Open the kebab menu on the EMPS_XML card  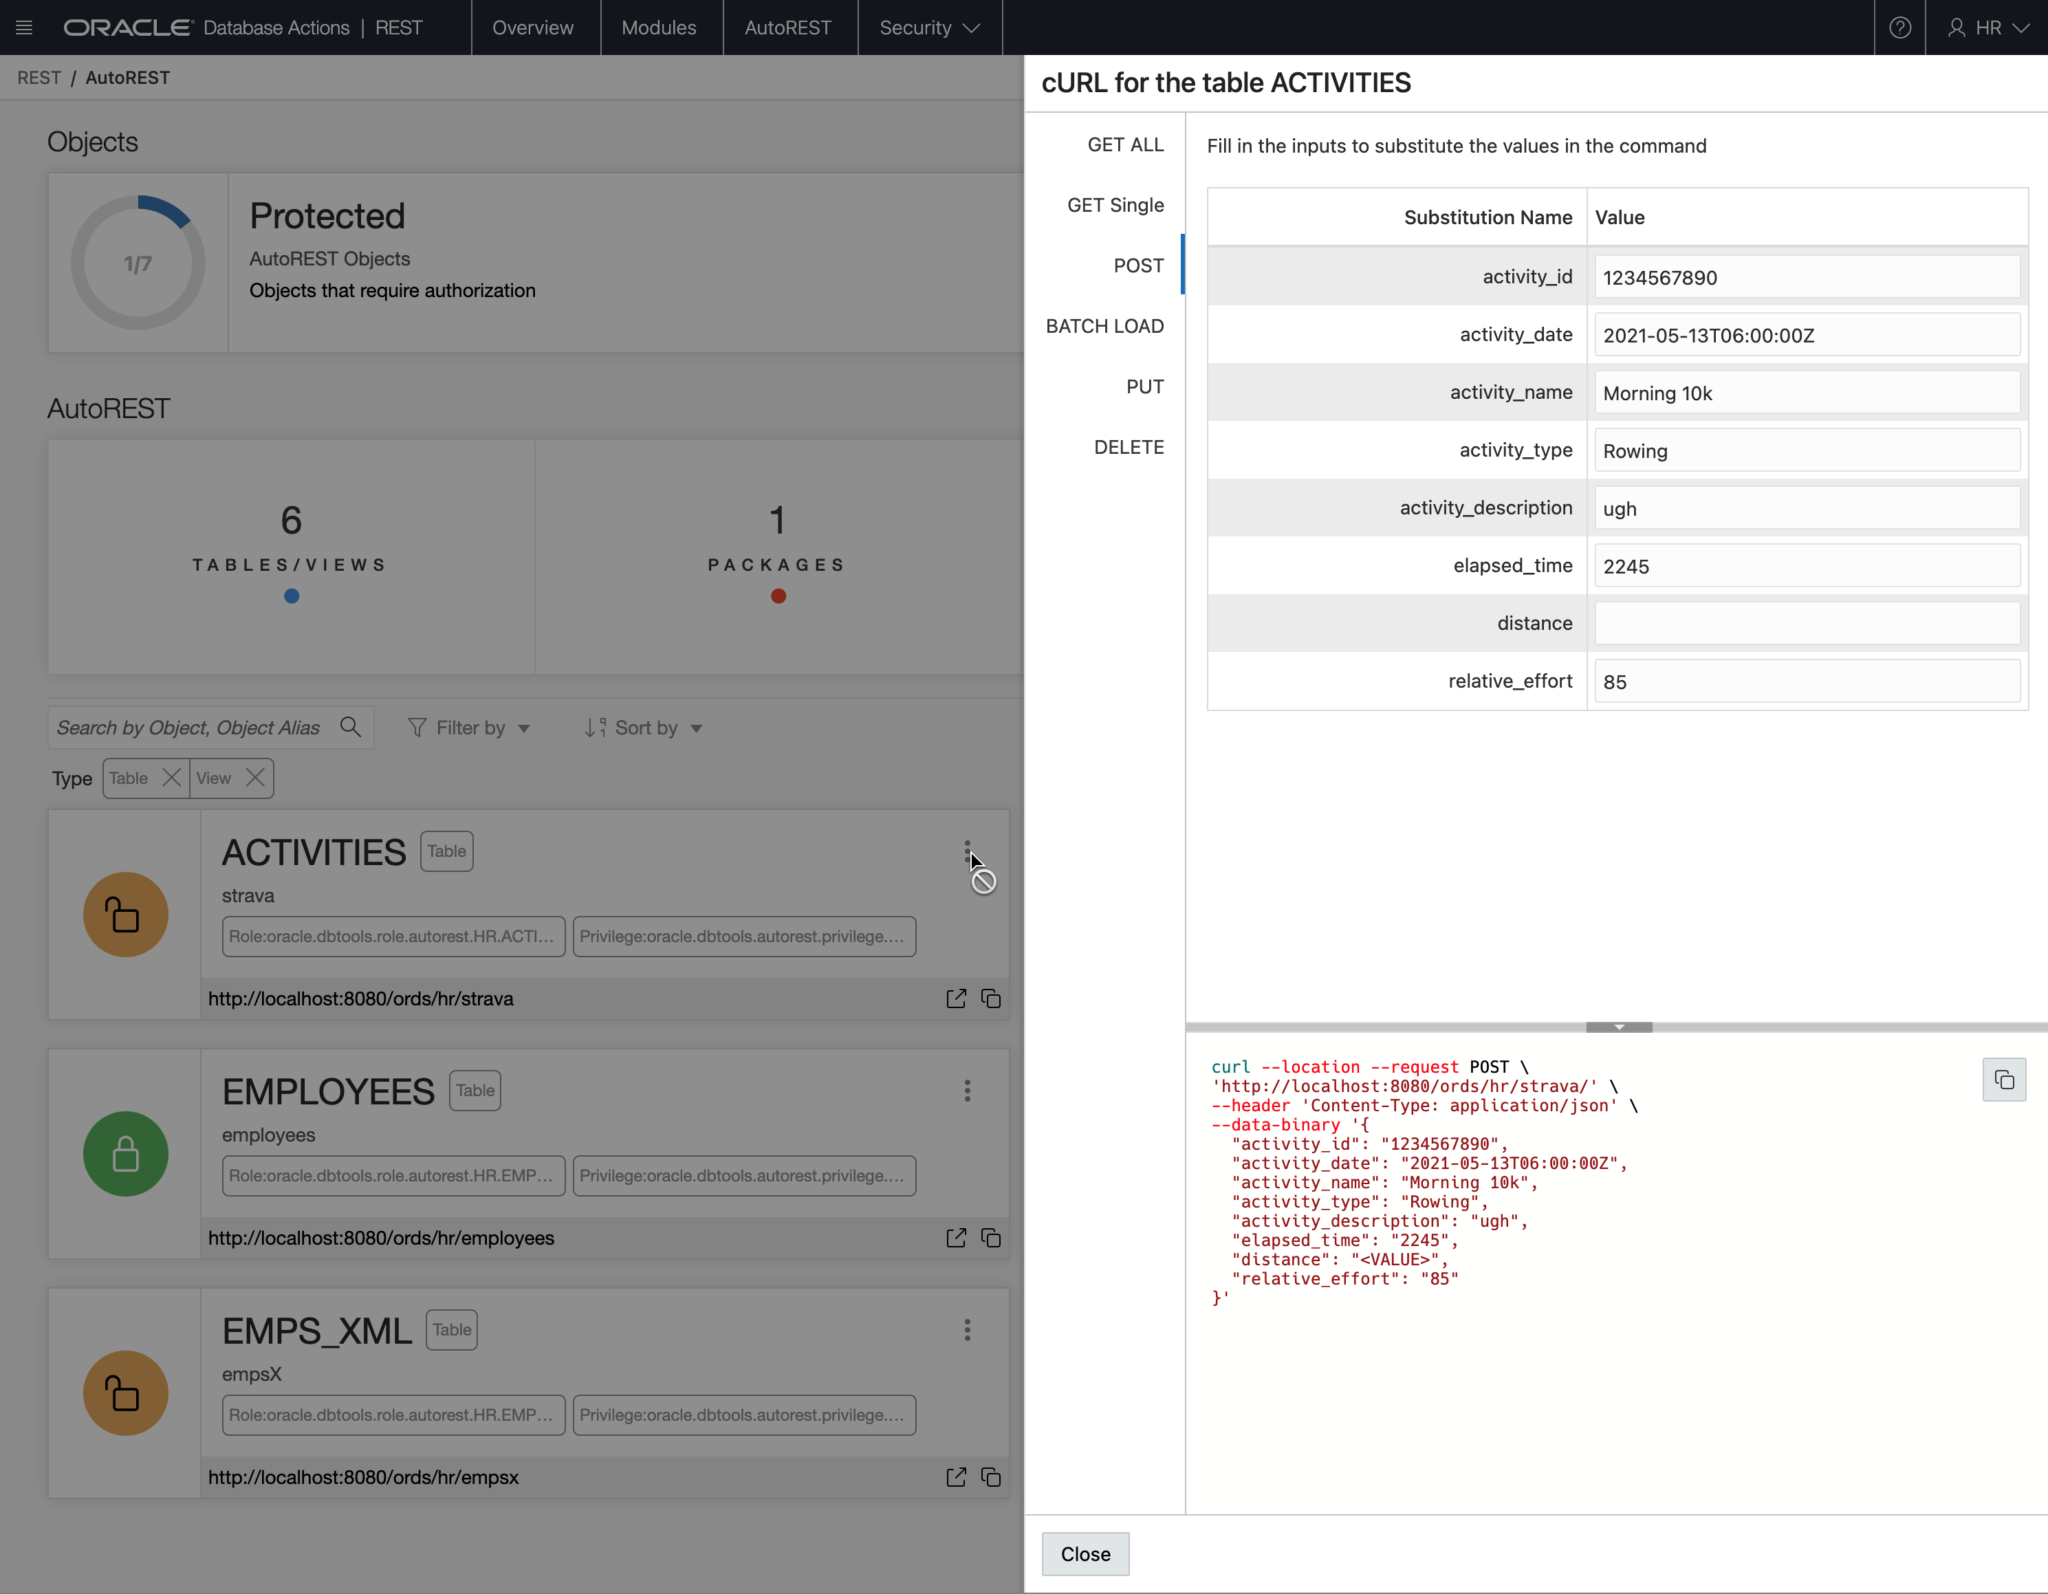click(x=966, y=1330)
